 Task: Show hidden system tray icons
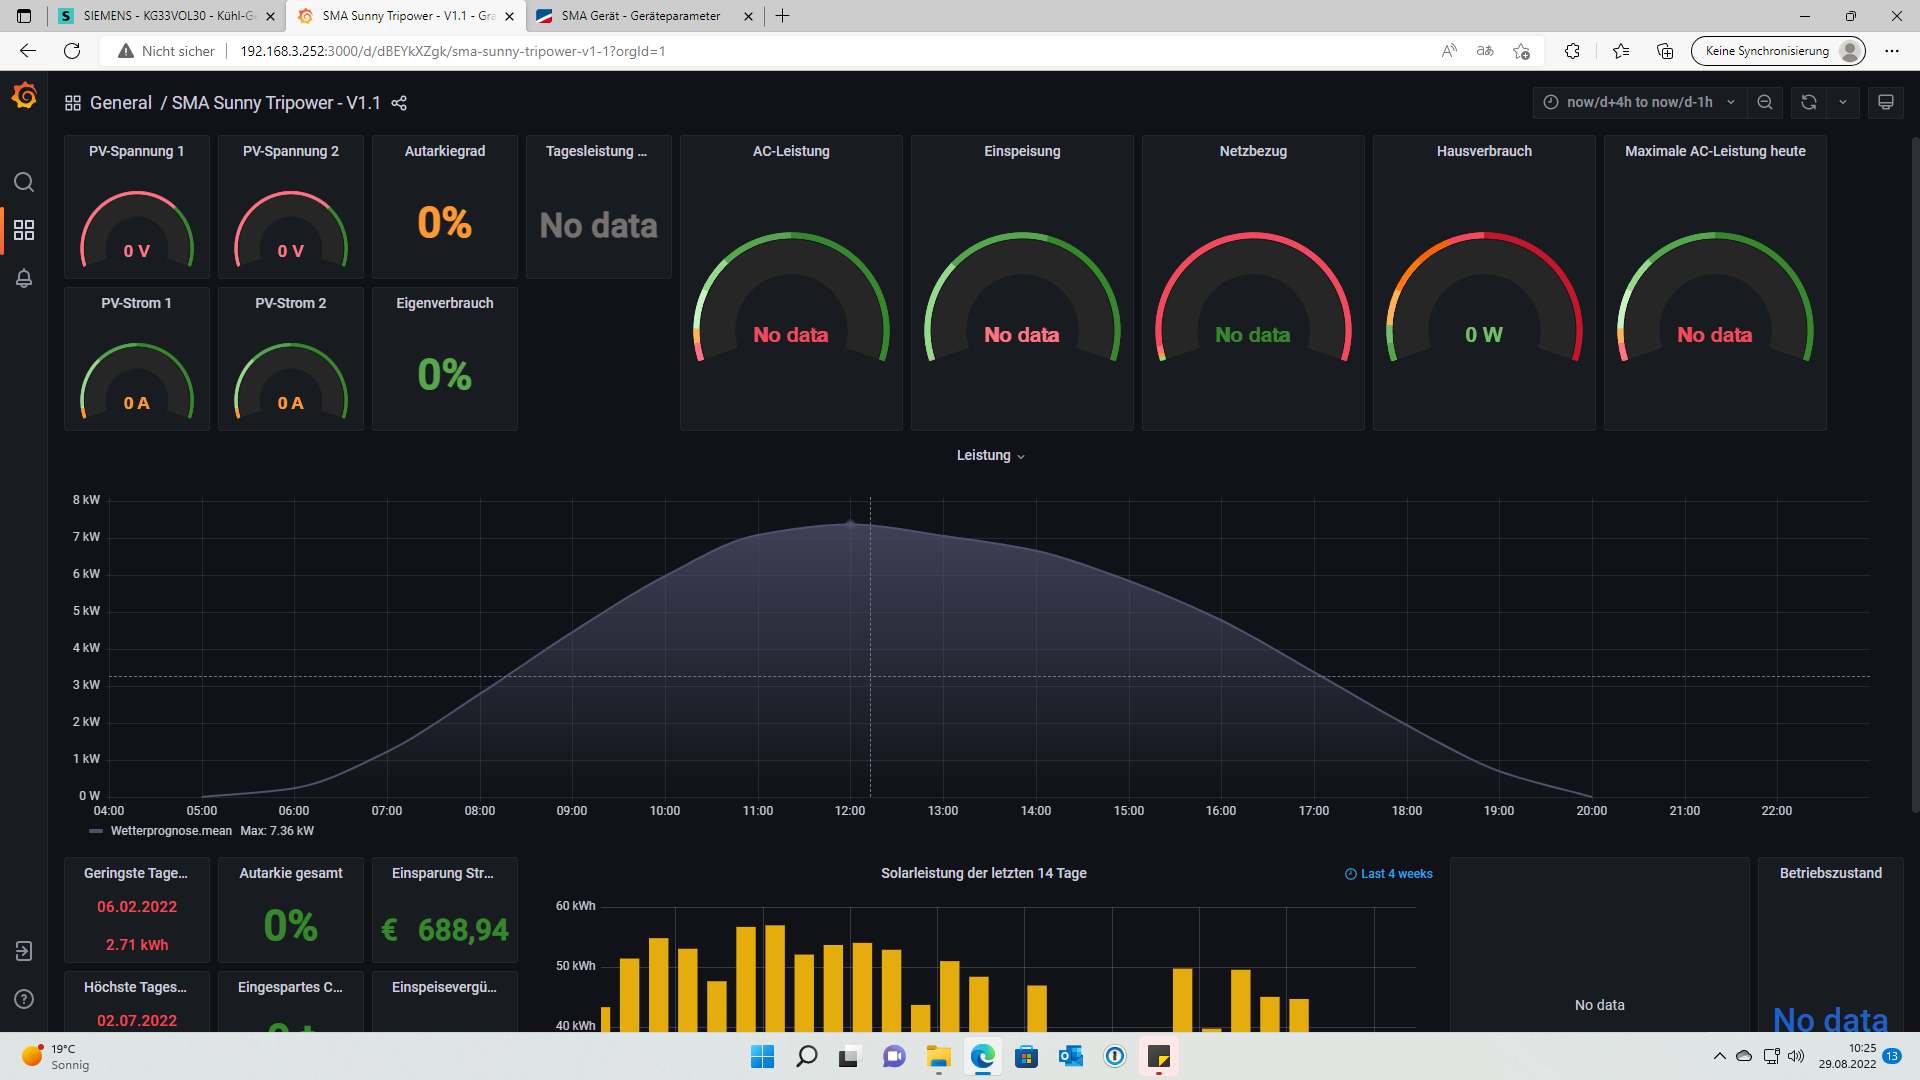[1720, 1056]
